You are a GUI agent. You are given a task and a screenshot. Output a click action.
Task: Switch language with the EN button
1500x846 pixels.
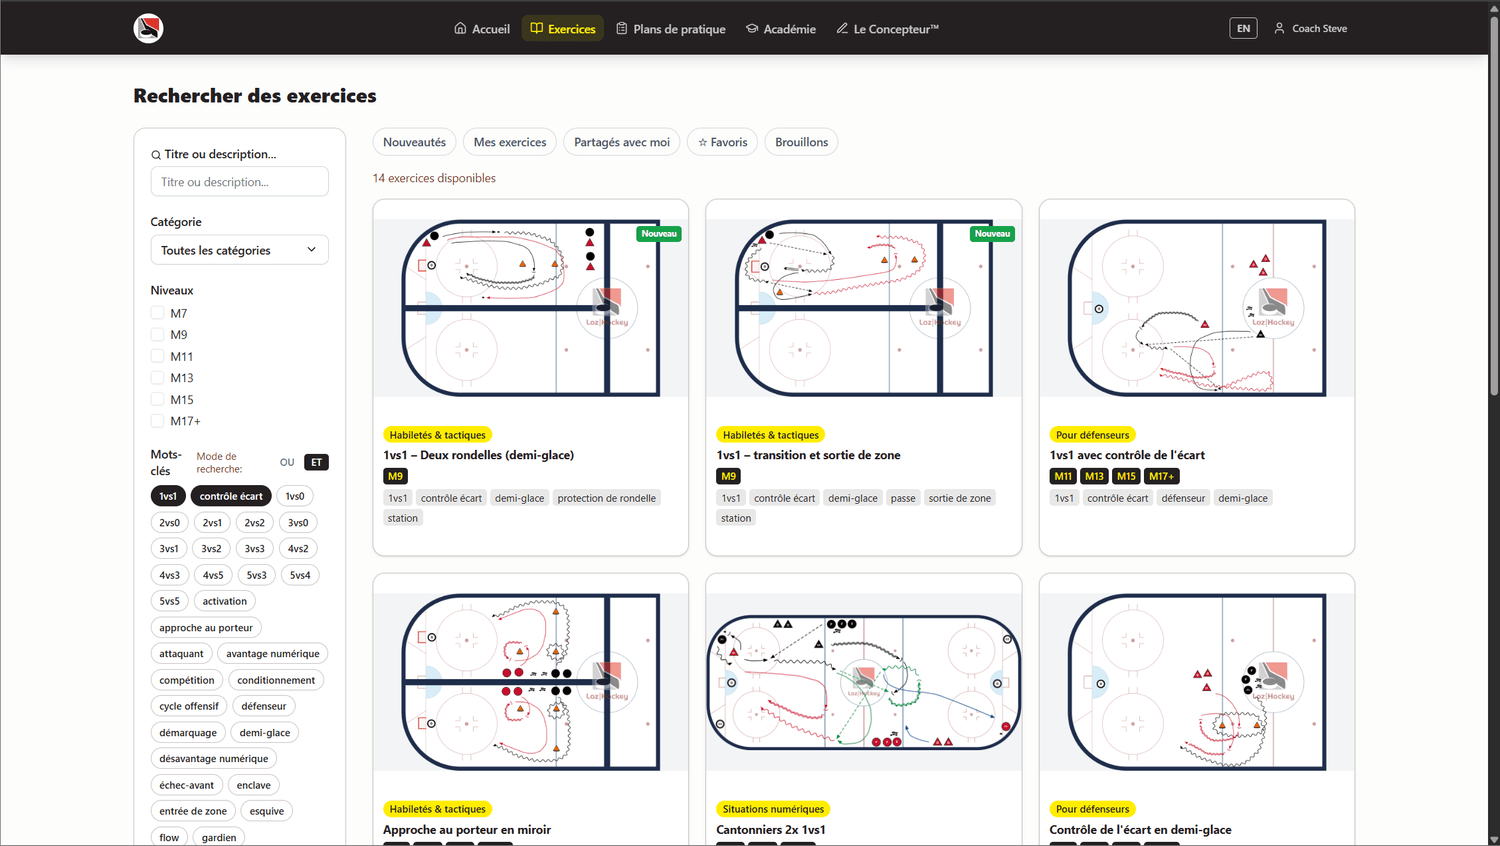point(1243,28)
